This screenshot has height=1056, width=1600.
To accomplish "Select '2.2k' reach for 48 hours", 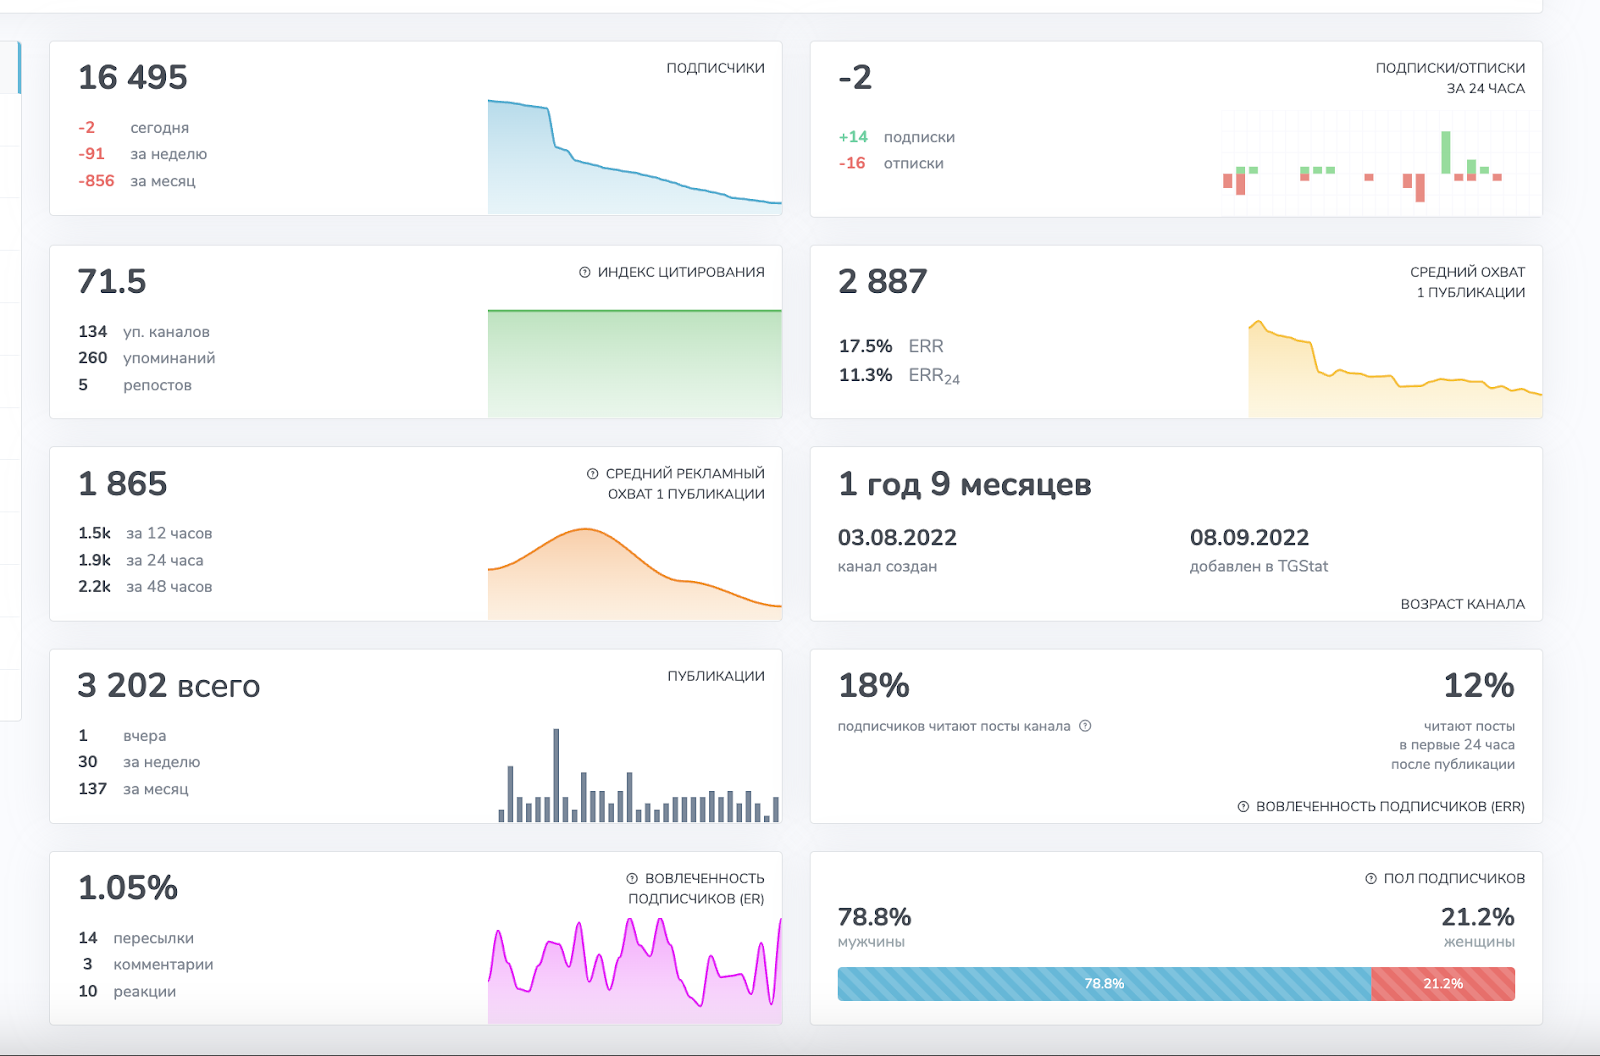I will (94, 587).
